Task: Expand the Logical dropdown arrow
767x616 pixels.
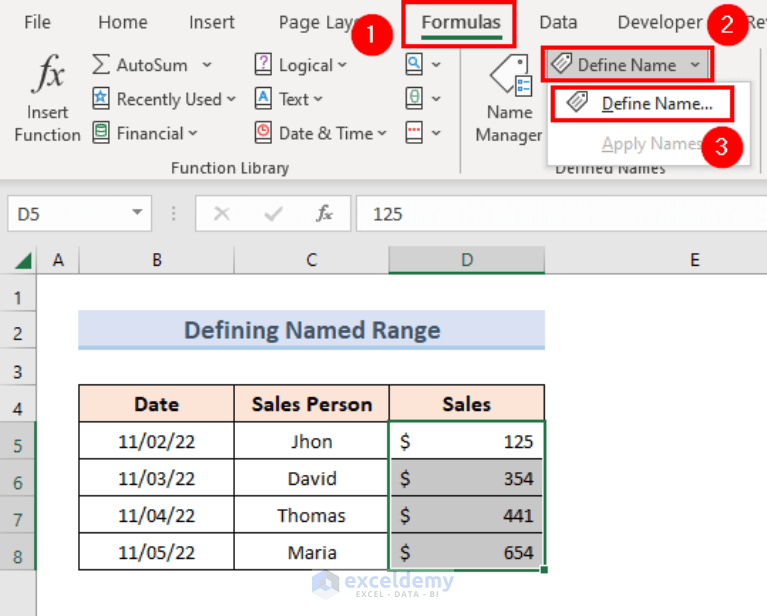Action: point(342,65)
